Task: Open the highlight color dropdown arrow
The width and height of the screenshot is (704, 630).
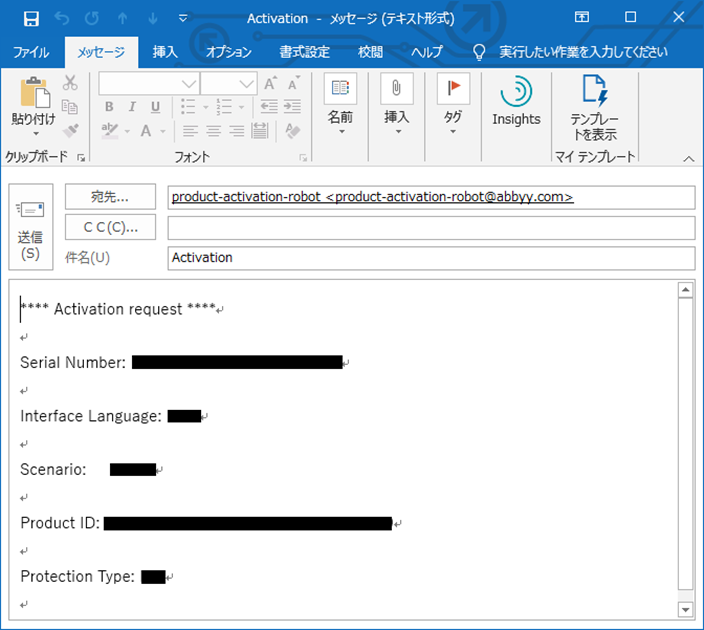Action: [128, 132]
